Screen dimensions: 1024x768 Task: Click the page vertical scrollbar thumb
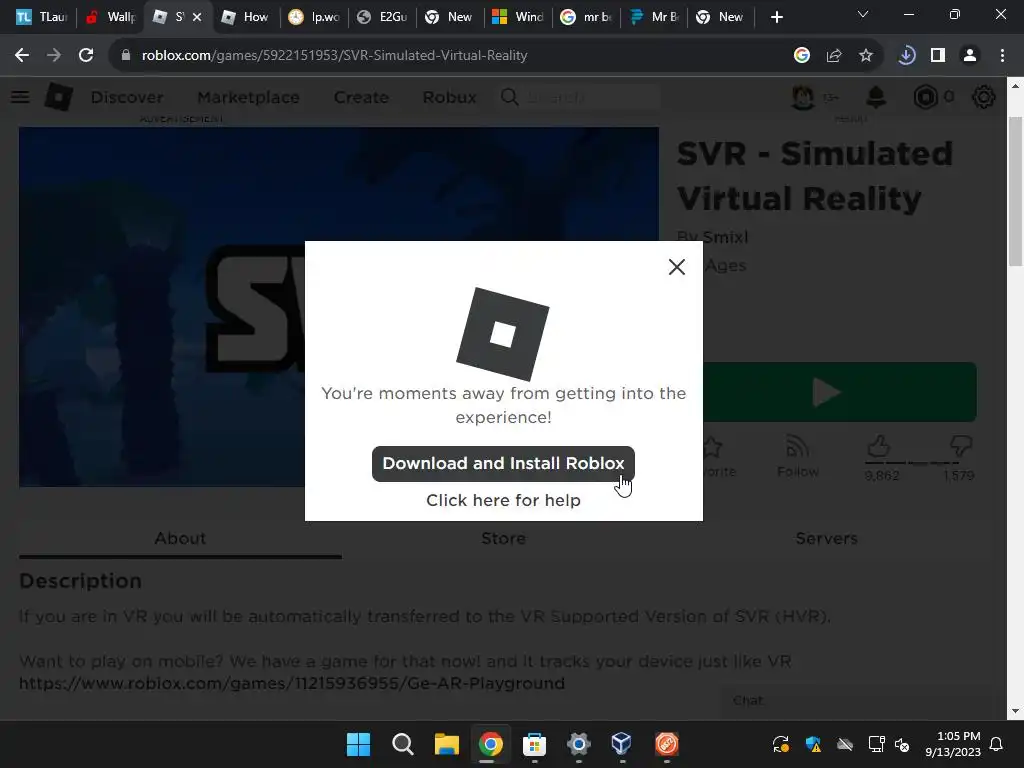pyautogui.click(x=1015, y=192)
